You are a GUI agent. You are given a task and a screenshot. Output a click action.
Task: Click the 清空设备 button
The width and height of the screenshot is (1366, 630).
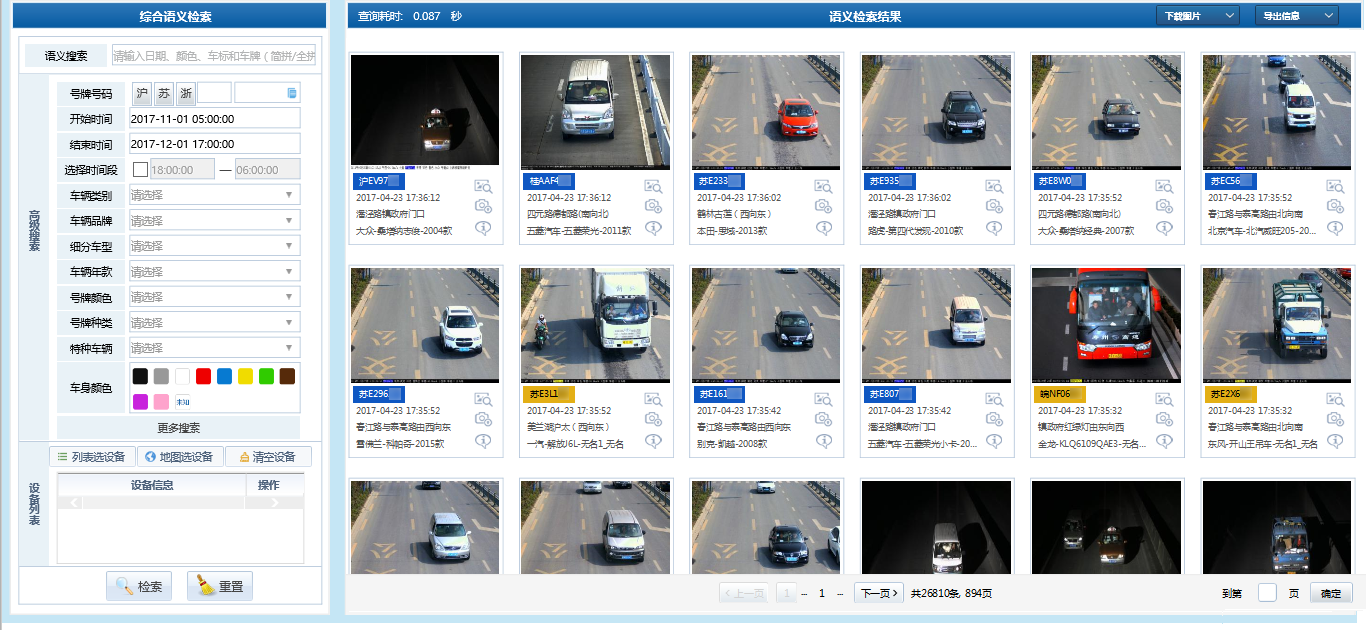click(268, 457)
